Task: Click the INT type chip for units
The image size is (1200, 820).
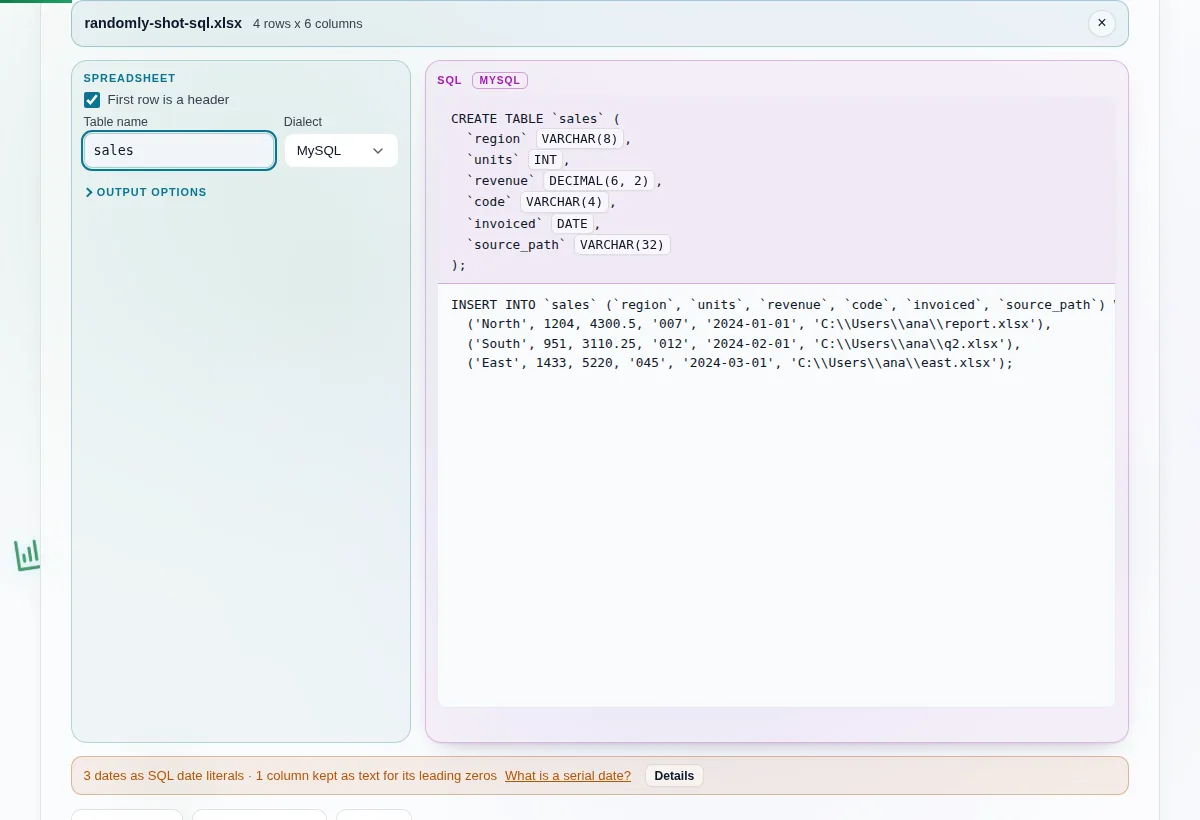Action: pos(546,160)
